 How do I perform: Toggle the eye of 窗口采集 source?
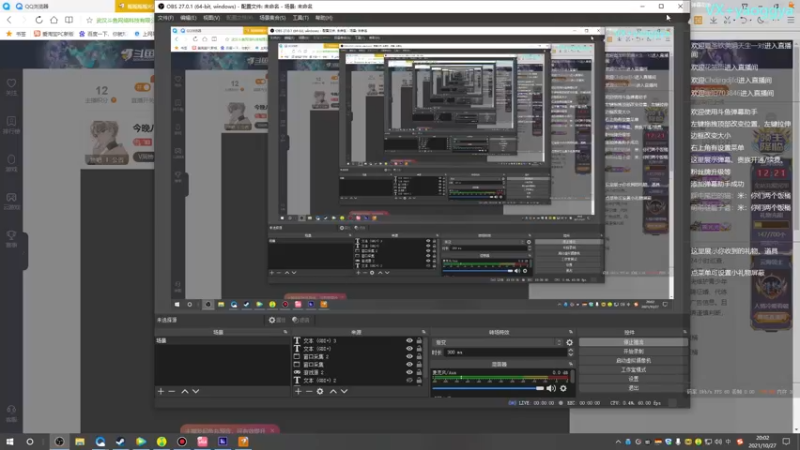[x=409, y=364]
